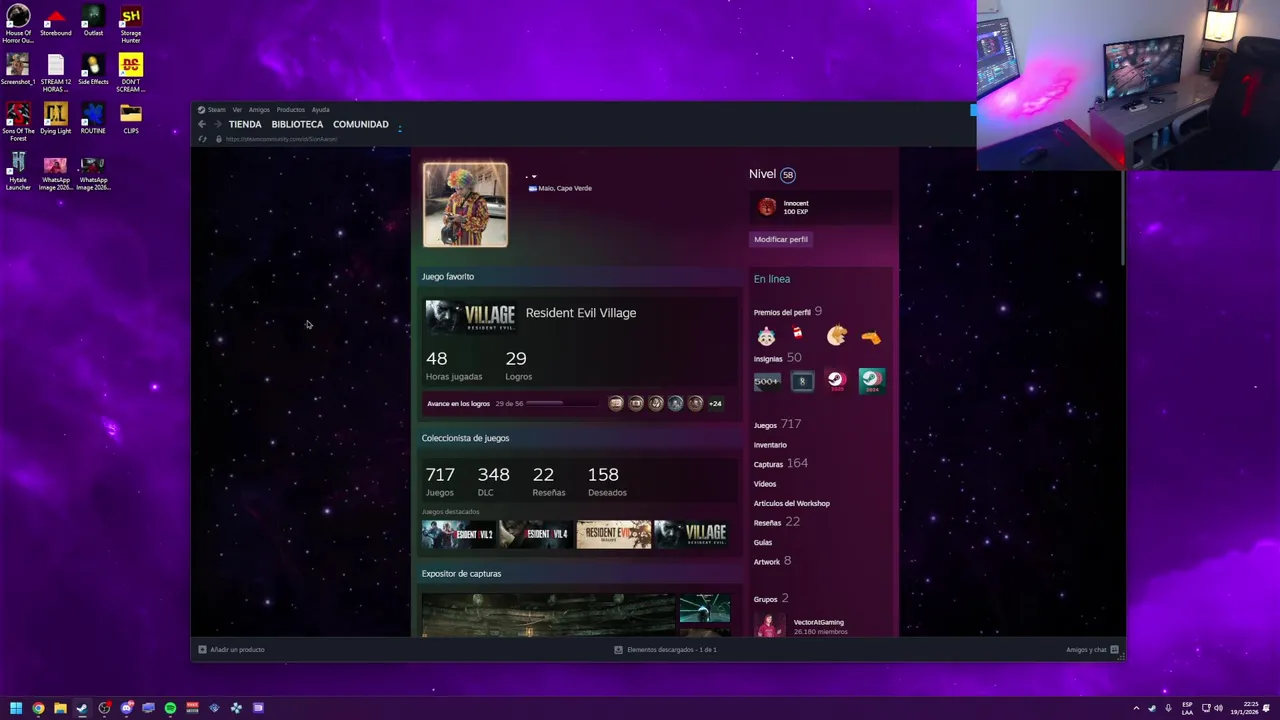This screenshot has height=720, width=1280.
Task: Open the Ayuda menu
Action: [x=320, y=110]
